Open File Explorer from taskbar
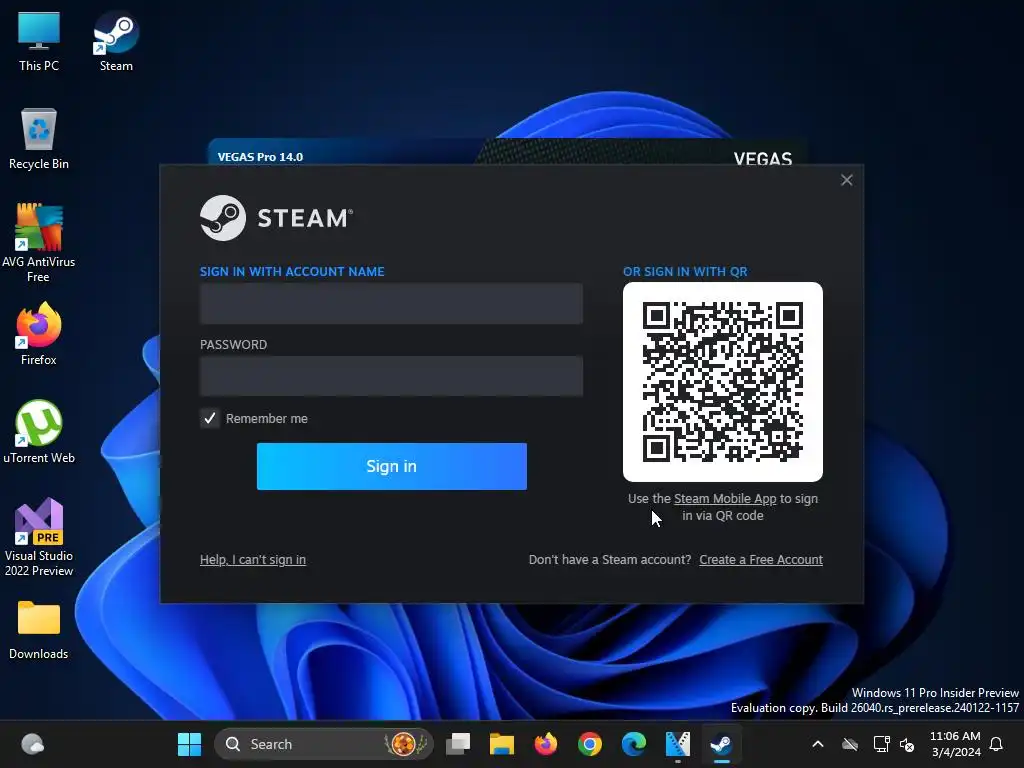 click(502, 744)
